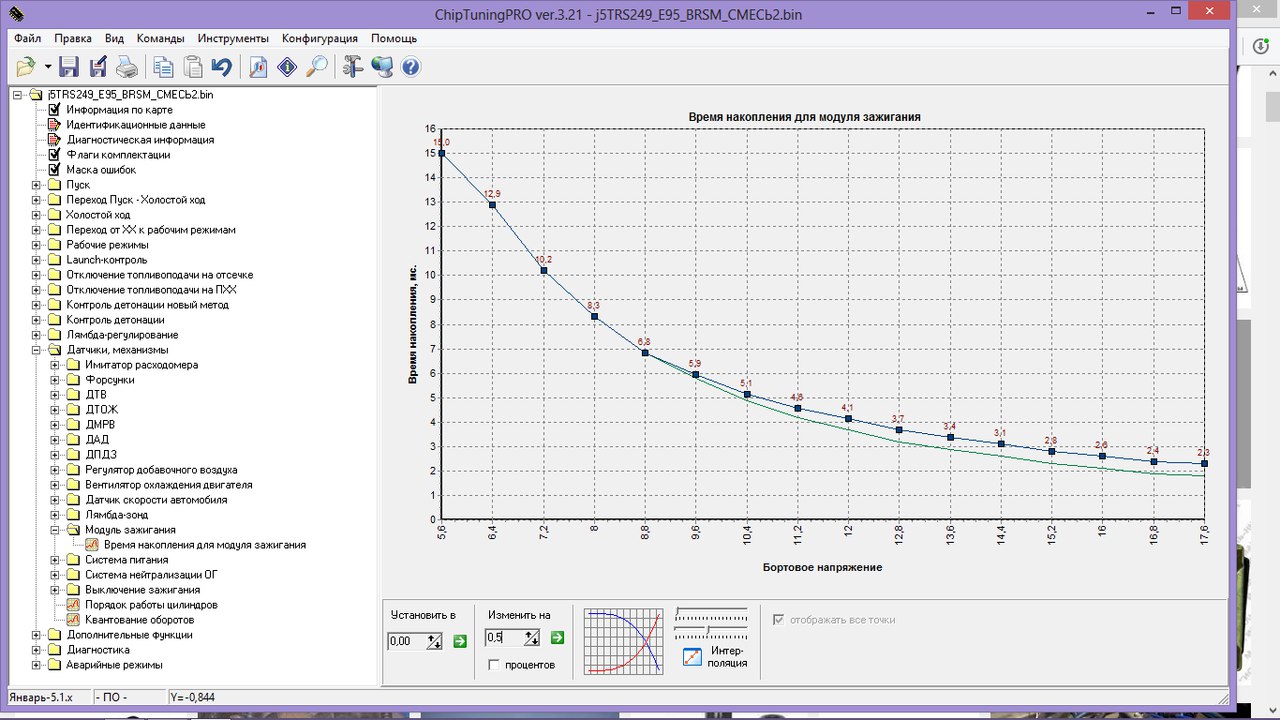Expand the 'Диагностика' folder

[37, 650]
